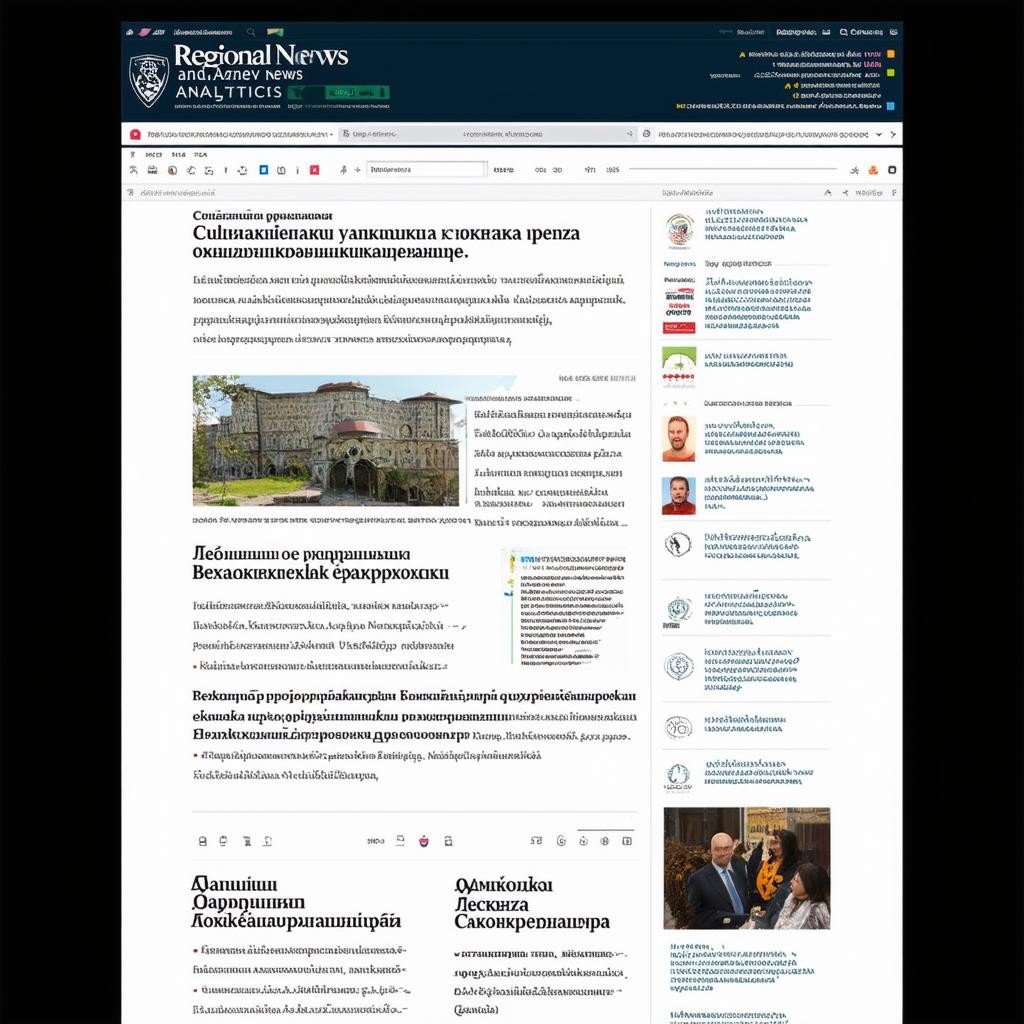Click the red circular icon in address bar
This screenshot has height=1024, width=1024.
[x=136, y=133]
